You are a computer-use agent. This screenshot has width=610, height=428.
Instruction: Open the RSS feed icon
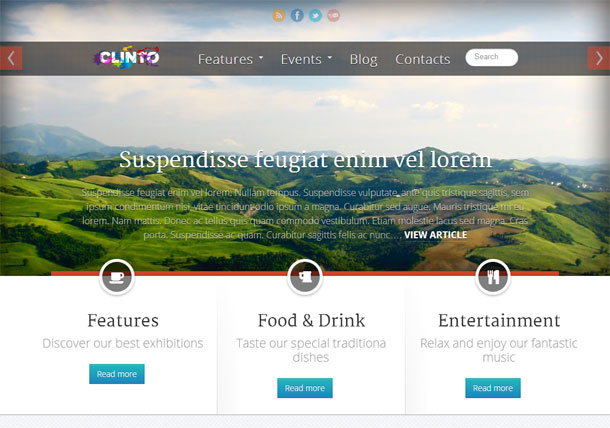279,16
